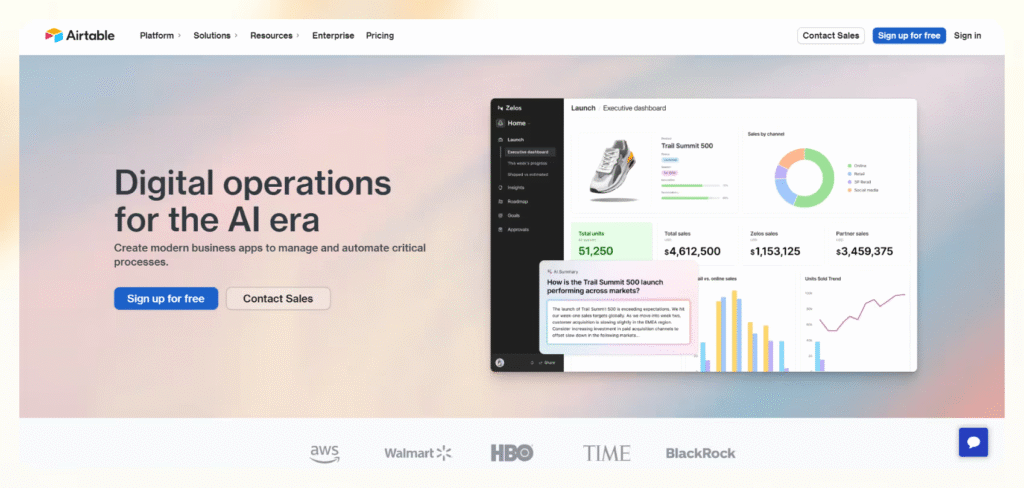This screenshot has width=1024, height=488.
Task: Open the Resources dropdown menu
Action: (275, 35)
